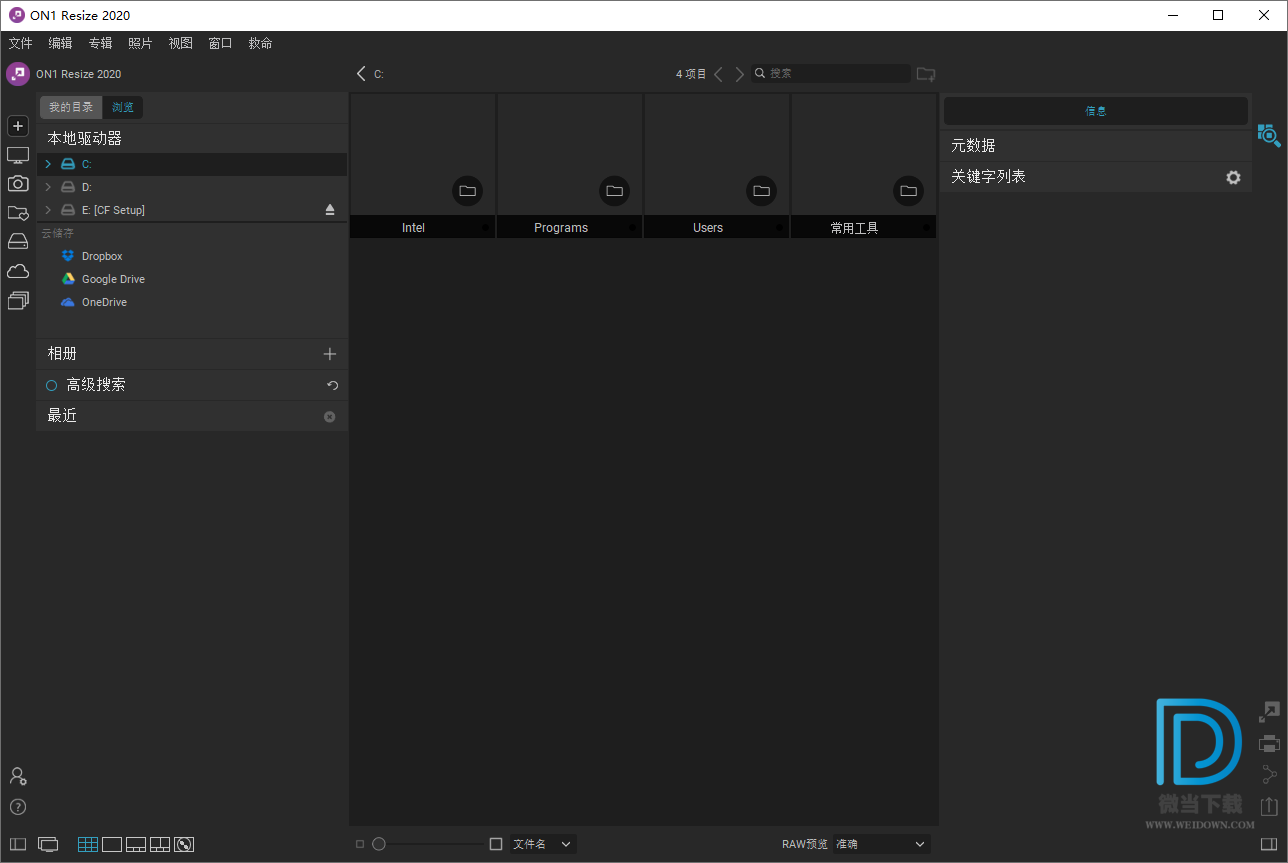This screenshot has height=863, width=1288.
Task: Toggle the right panel visibility icon
Action: [1269, 844]
